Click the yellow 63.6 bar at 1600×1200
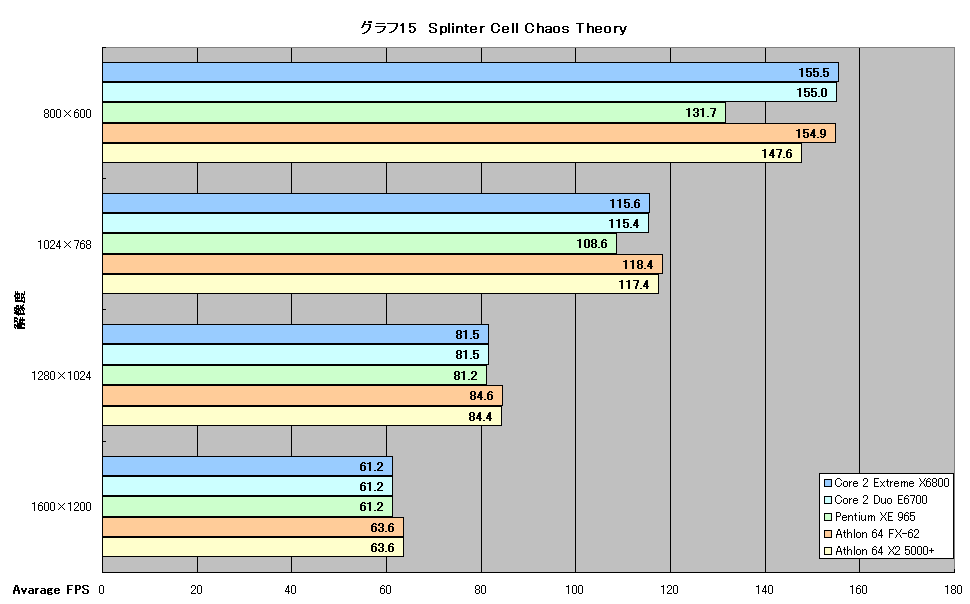Image resolution: width=970 pixels, height=604 pixels. 253,547
